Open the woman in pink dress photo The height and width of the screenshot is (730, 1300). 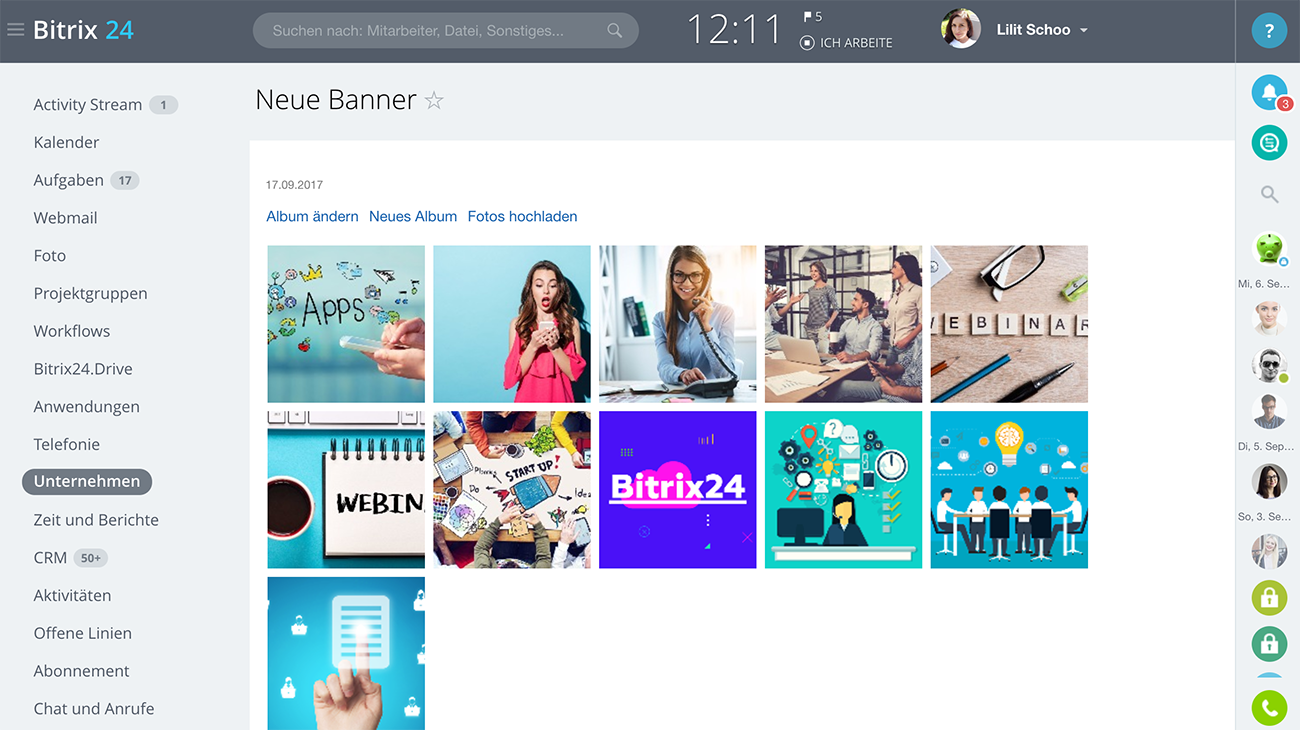[512, 324]
